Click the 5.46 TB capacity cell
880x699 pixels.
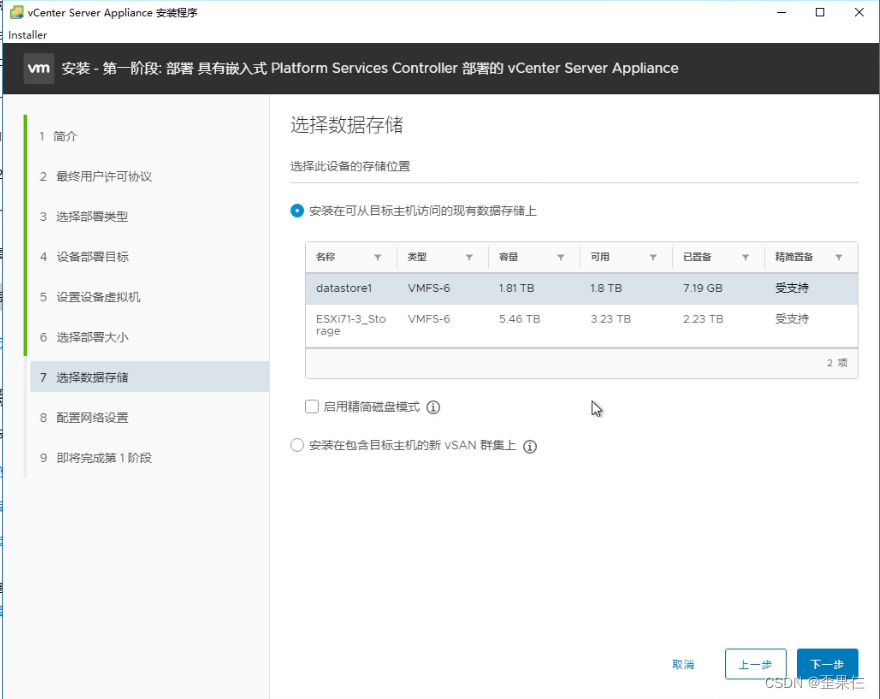pyautogui.click(x=520, y=319)
